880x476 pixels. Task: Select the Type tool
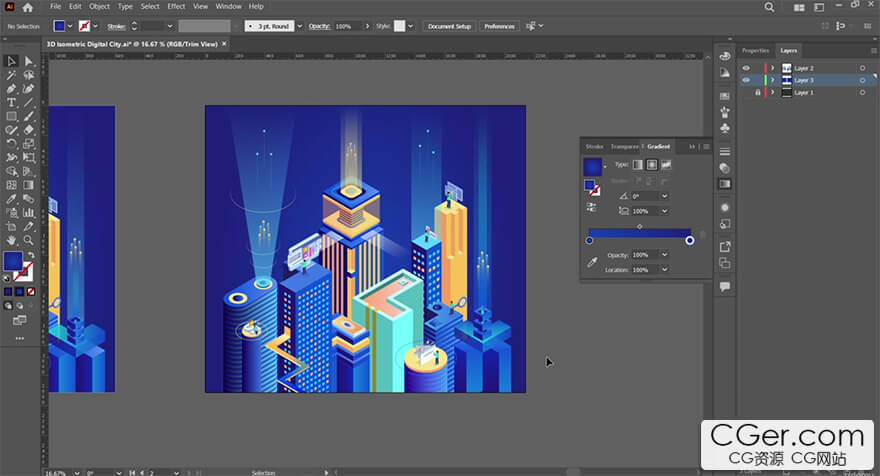pyautogui.click(x=11, y=102)
